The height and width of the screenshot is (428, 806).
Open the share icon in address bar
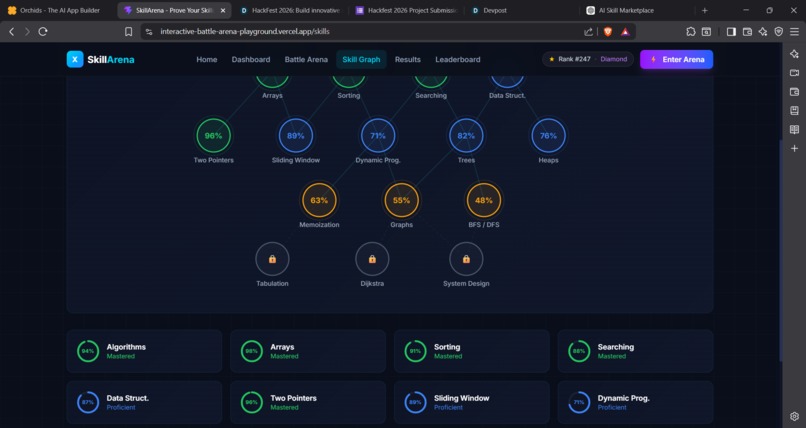point(589,31)
